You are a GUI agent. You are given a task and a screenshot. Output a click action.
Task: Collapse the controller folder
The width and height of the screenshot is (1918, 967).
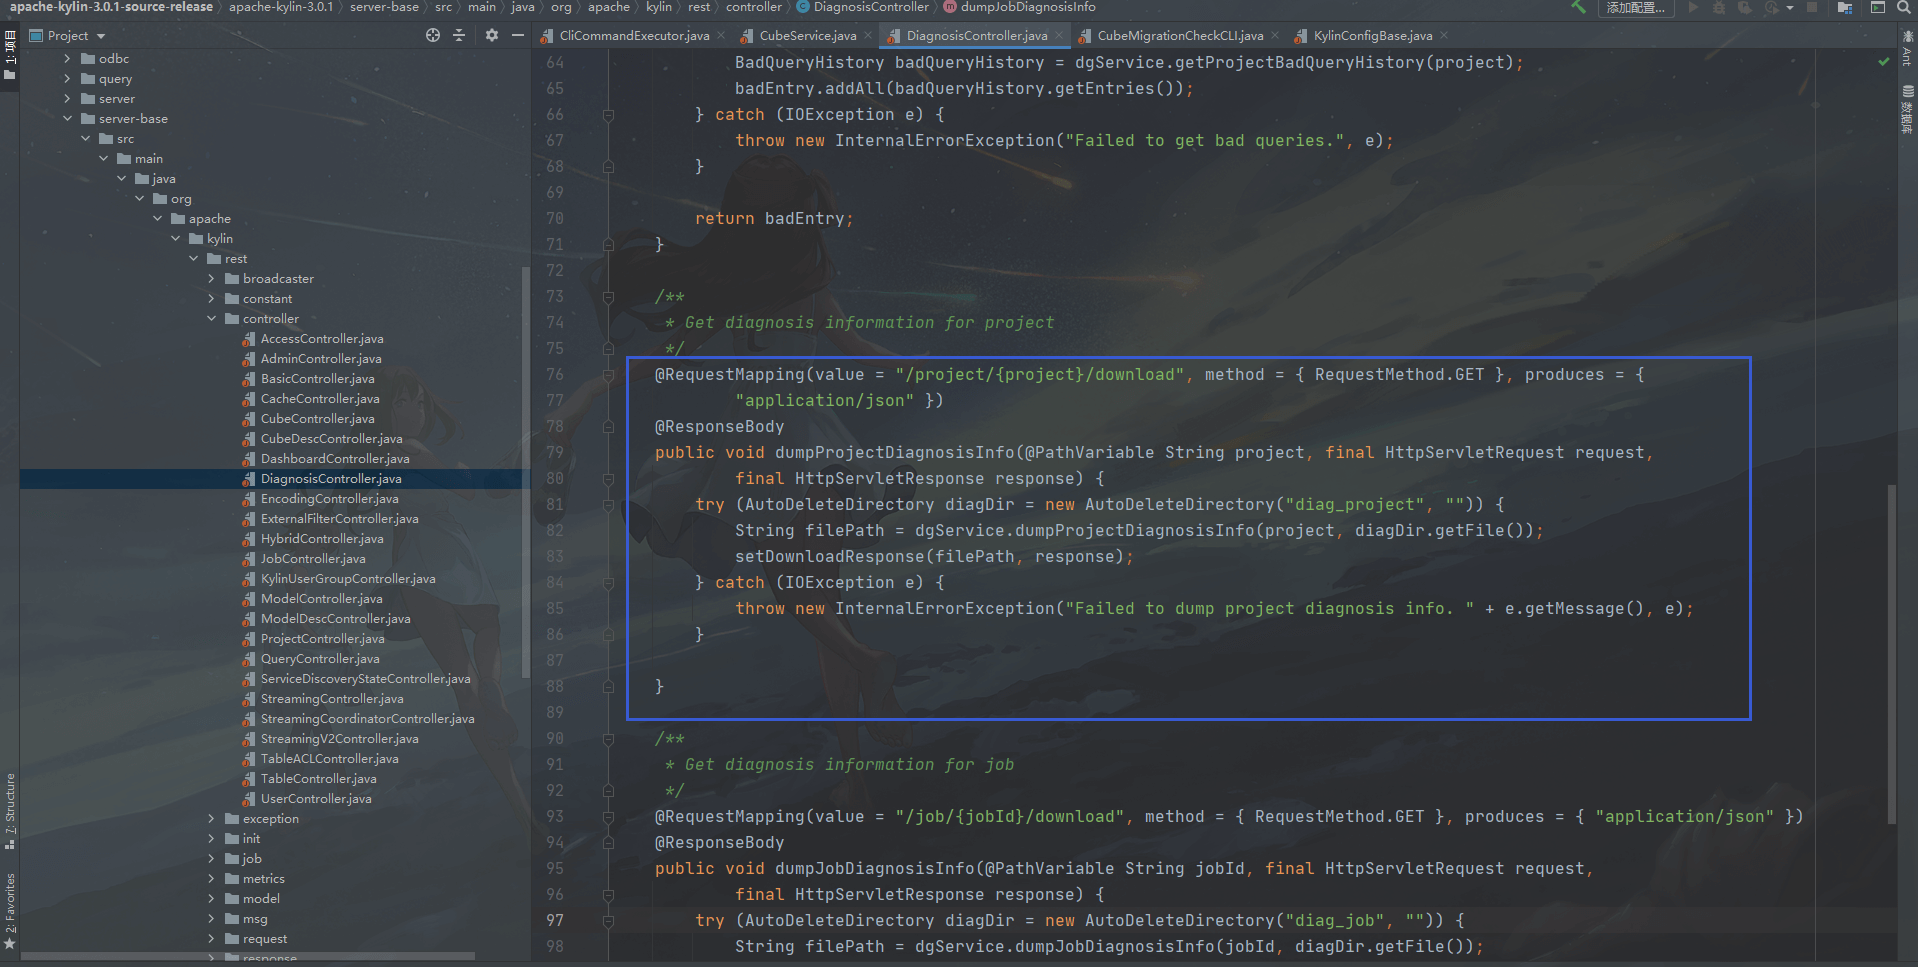[x=211, y=319]
